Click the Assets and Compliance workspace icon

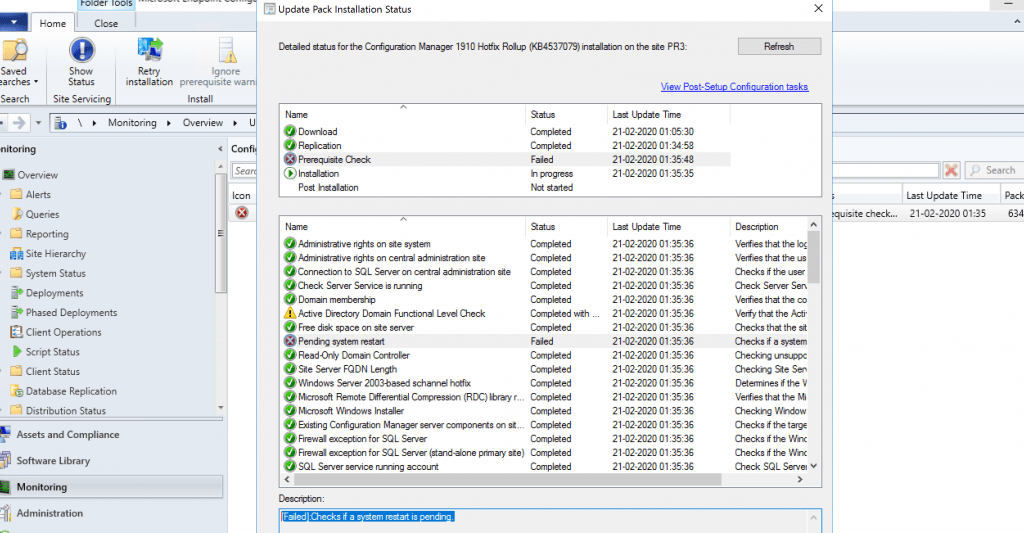6,434
